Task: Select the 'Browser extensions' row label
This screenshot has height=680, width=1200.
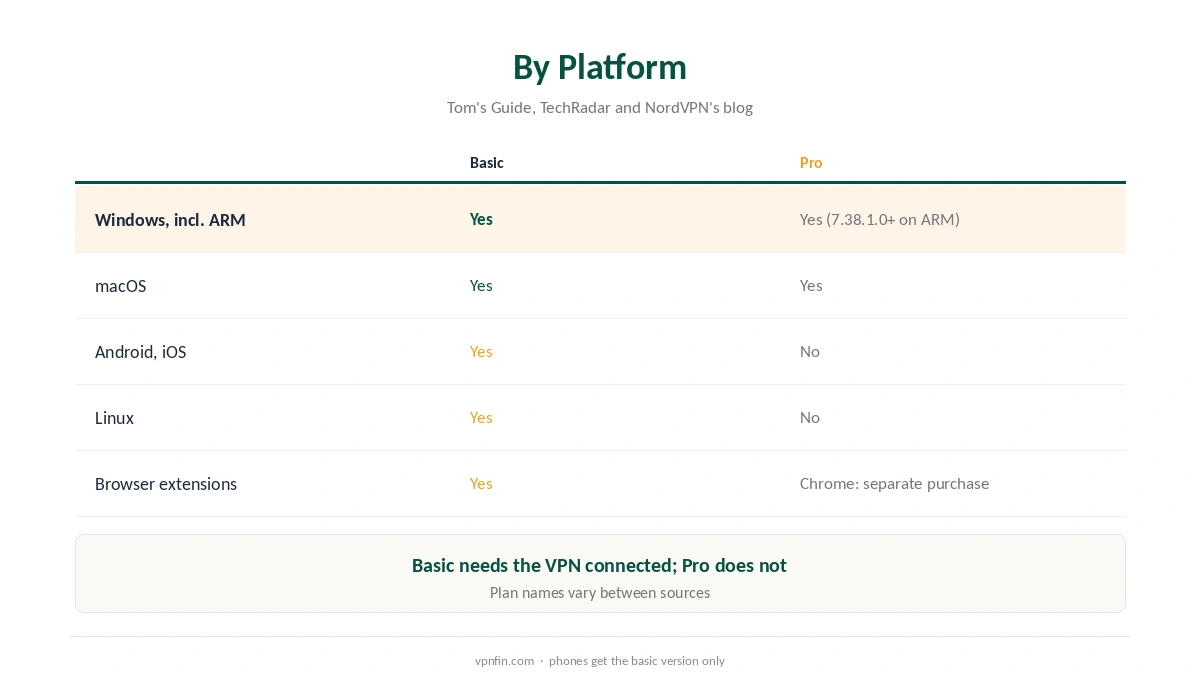Action: (166, 484)
